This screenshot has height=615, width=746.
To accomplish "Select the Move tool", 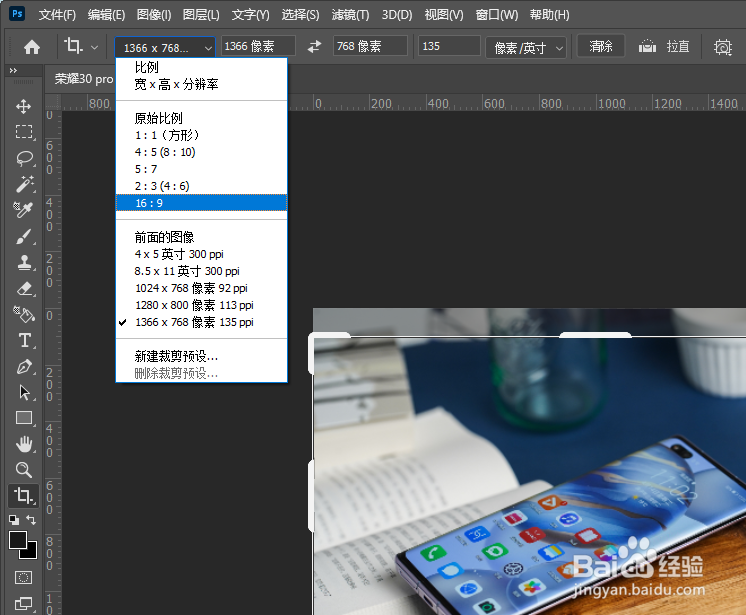I will pyautogui.click(x=23, y=106).
